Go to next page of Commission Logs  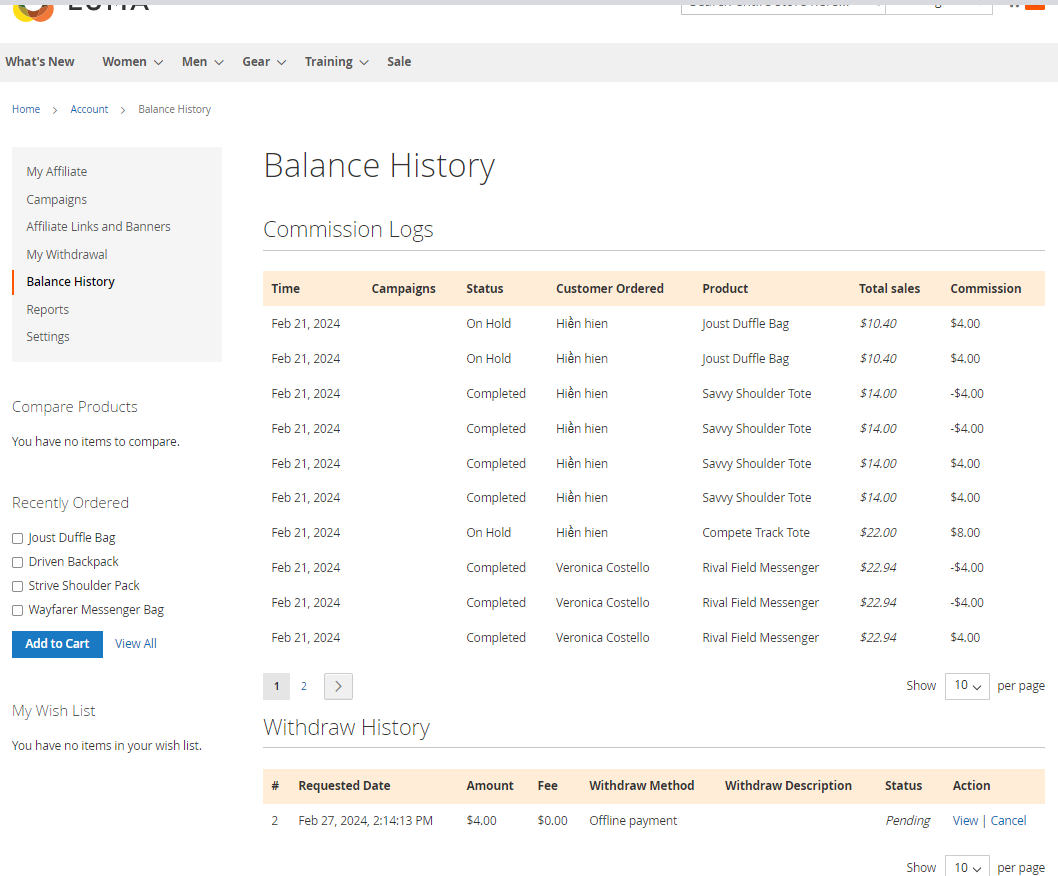click(x=338, y=686)
